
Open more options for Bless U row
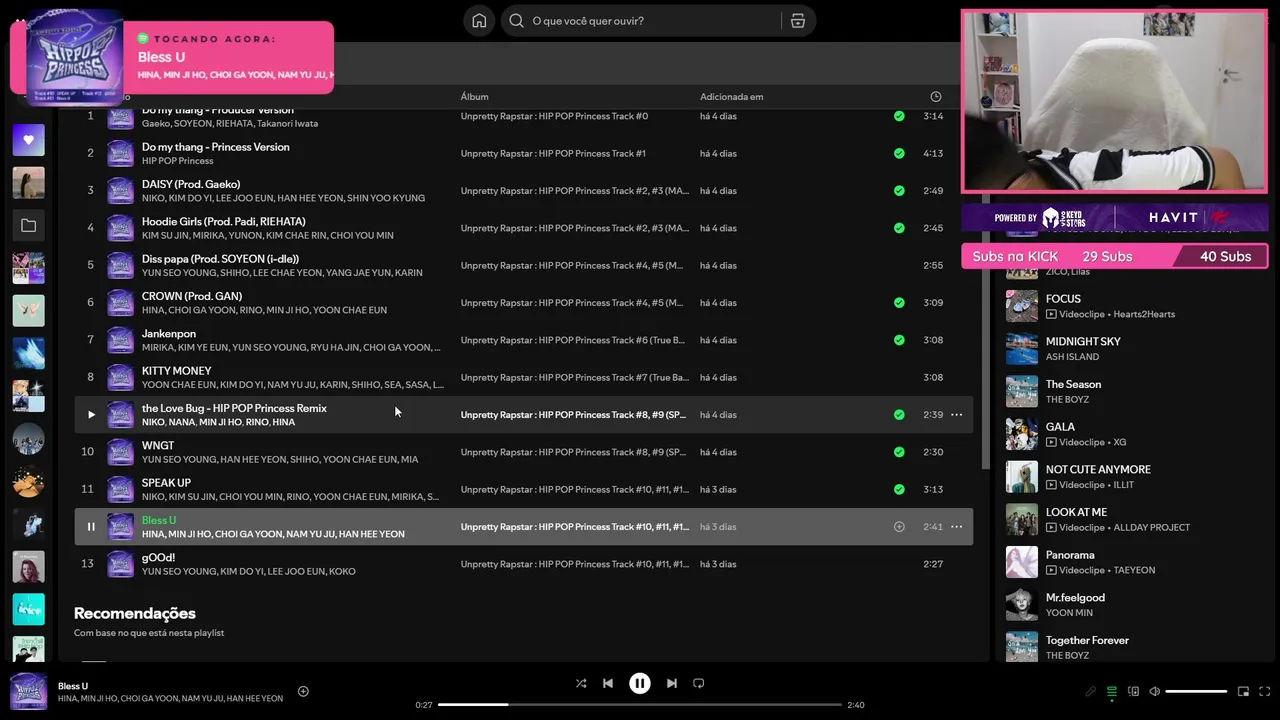point(956,527)
